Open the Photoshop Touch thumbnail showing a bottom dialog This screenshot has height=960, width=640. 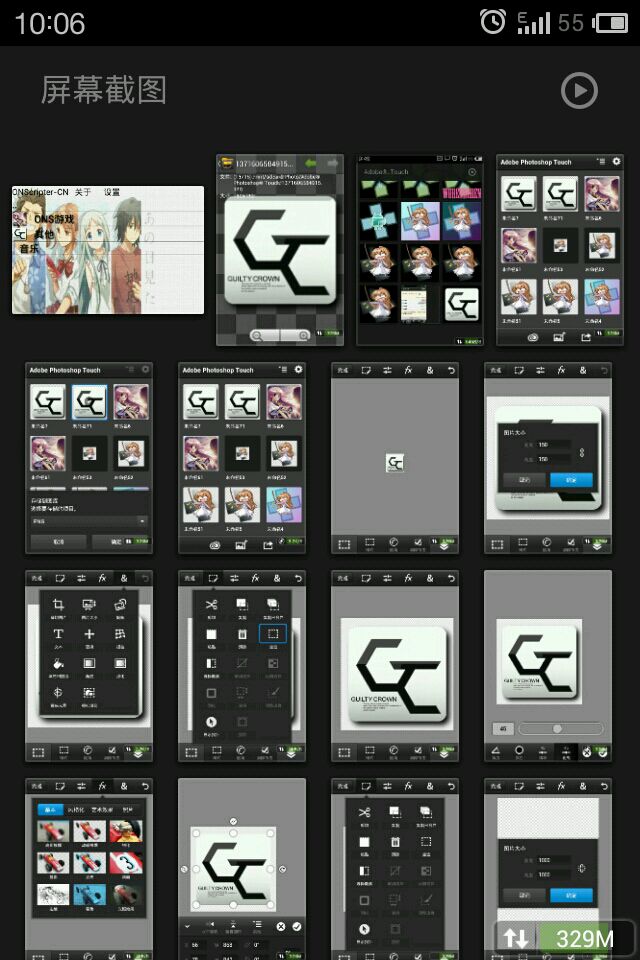pos(89,458)
